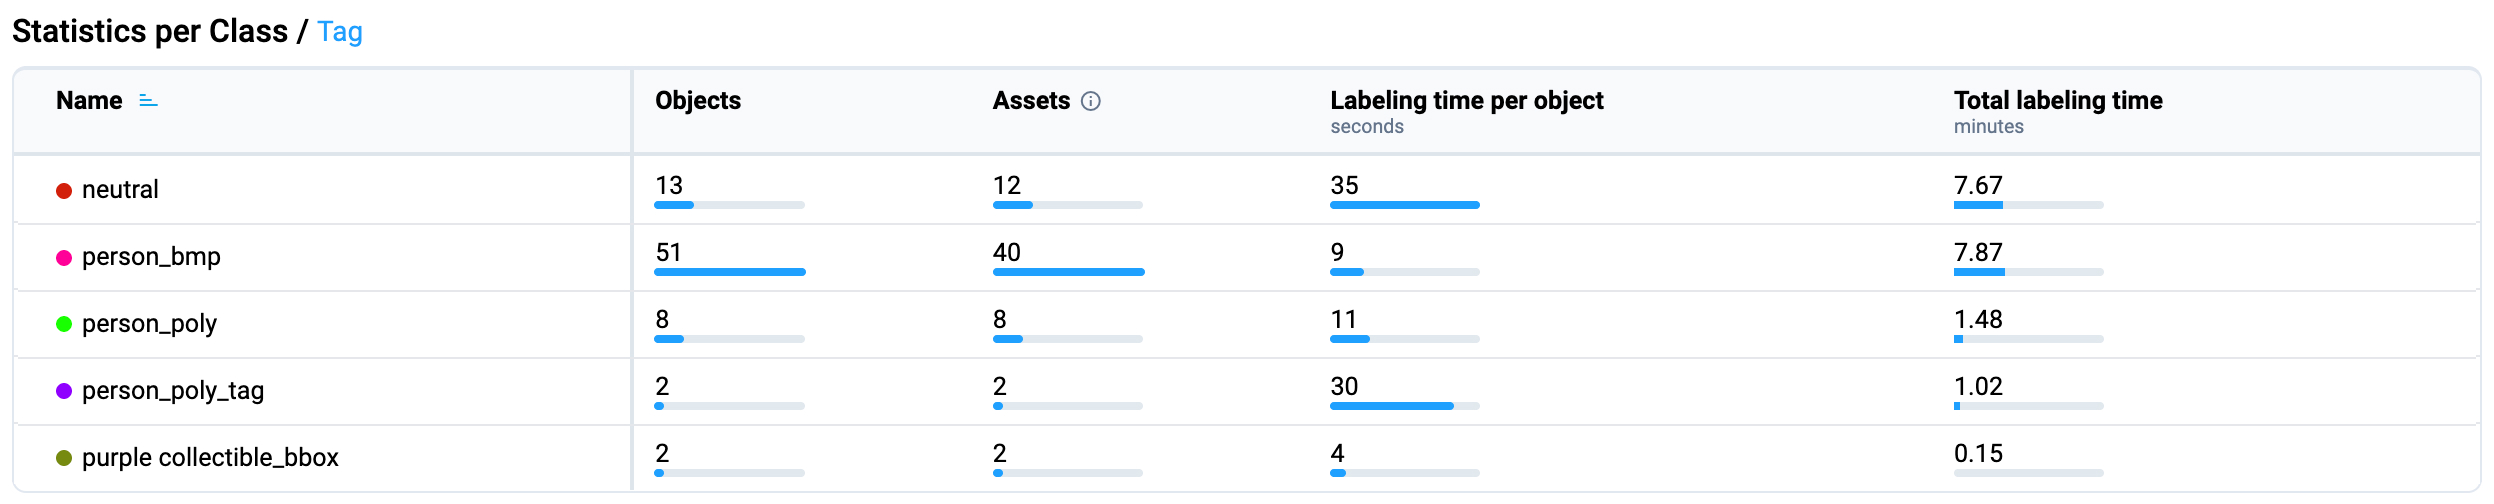Click the info icon next to Assets
The height and width of the screenshot is (504, 2494).
pyautogui.click(x=1091, y=101)
